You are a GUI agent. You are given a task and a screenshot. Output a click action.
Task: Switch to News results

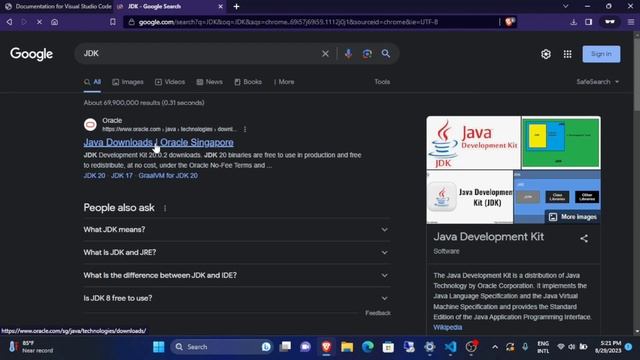pyautogui.click(x=209, y=82)
